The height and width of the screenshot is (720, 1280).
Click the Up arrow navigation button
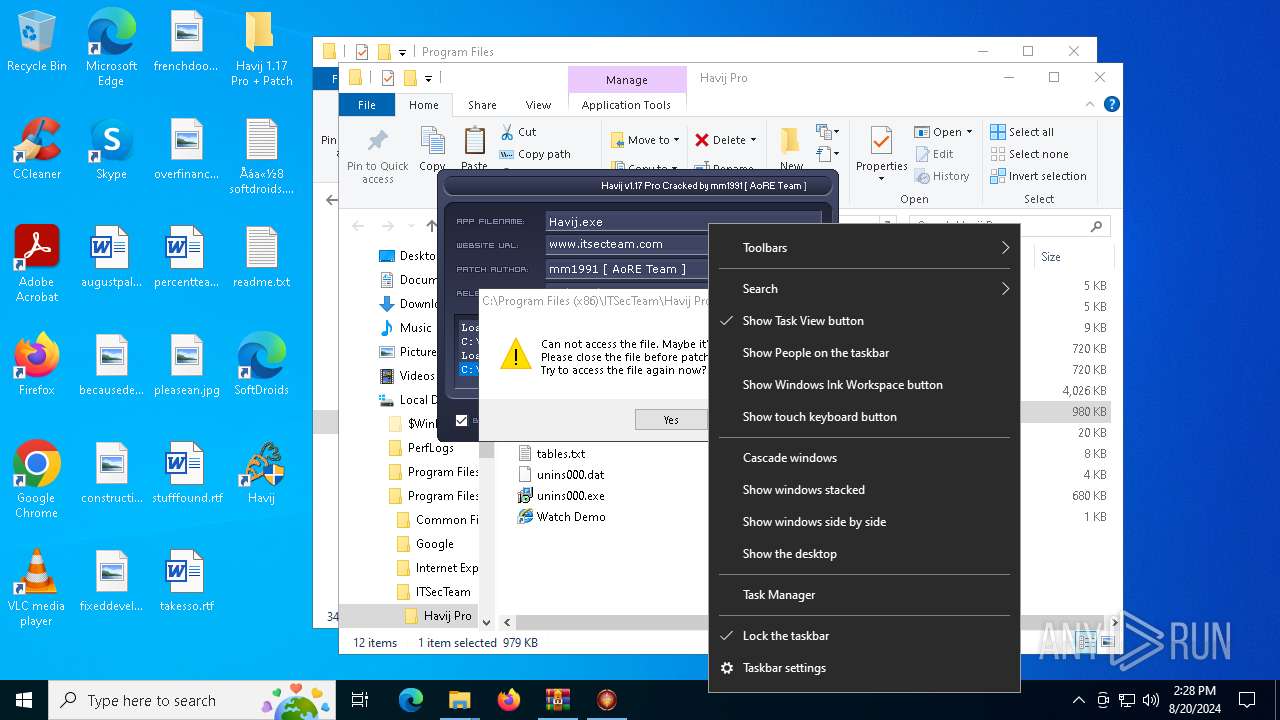click(432, 226)
